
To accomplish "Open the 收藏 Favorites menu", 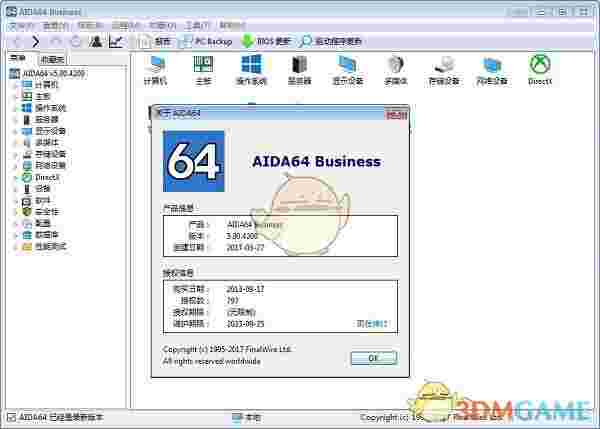I will [162, 26].
